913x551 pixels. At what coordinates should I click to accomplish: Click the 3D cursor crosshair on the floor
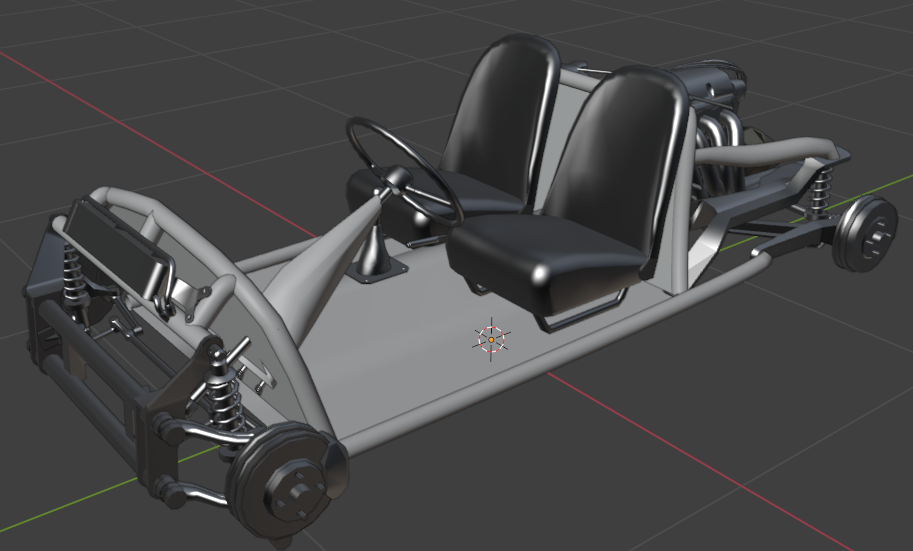491,339
